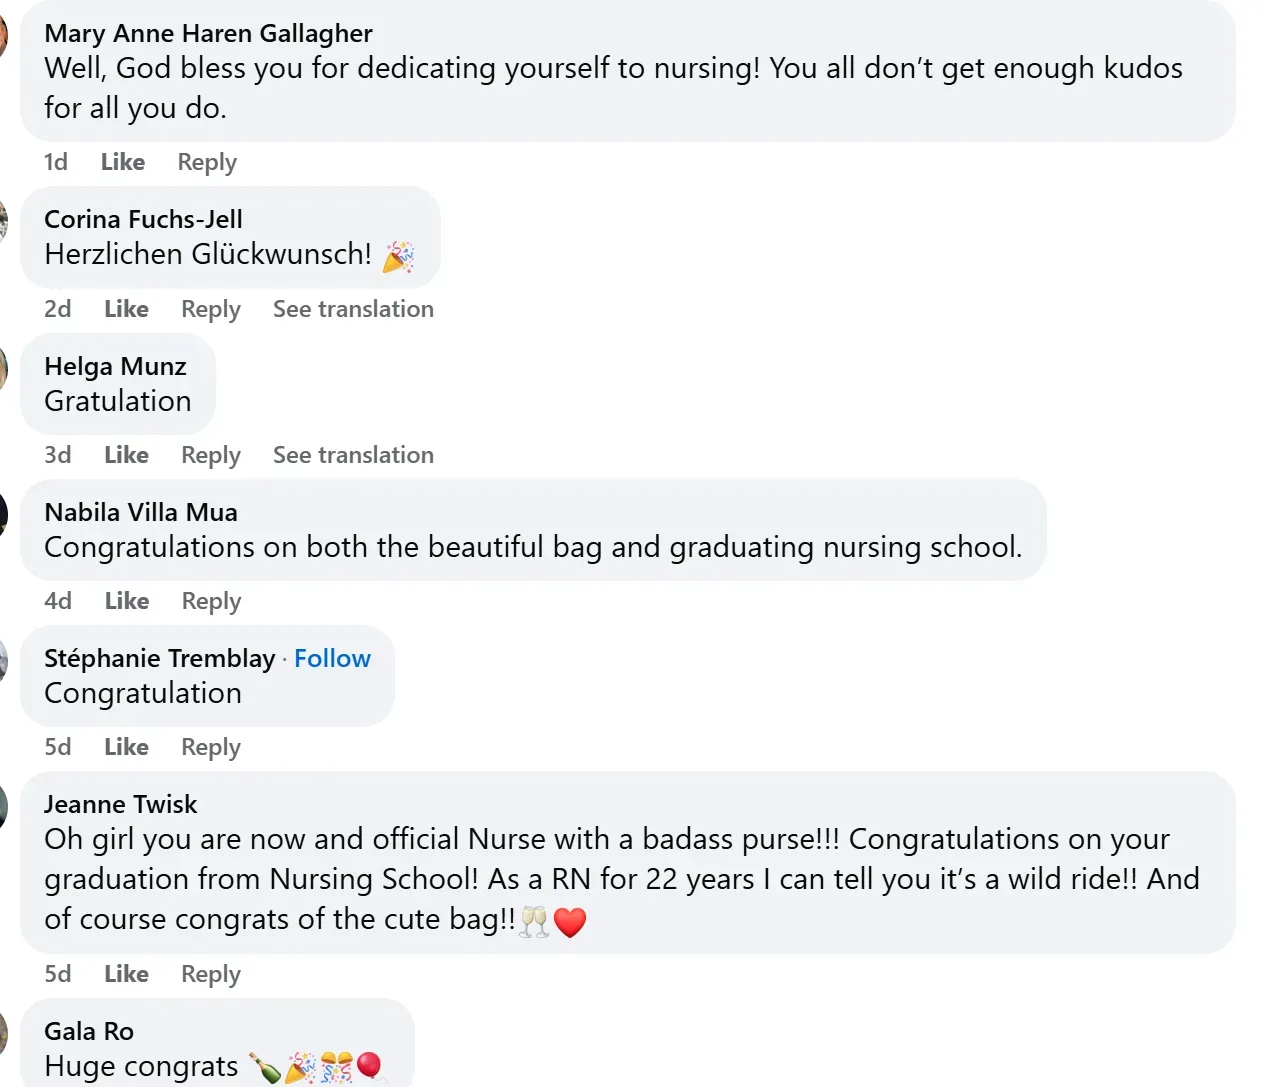Reply to Corina Fuchs-Jell's comment
This screenshot has height=1087, width=1279.
[x=211, y=309]
